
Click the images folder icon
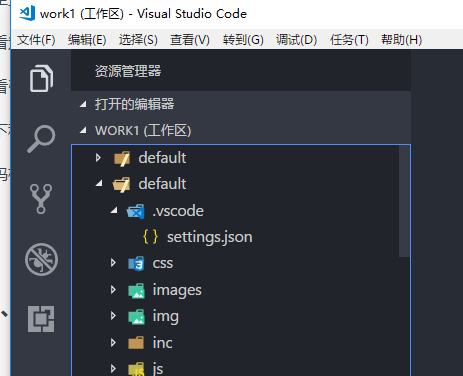click(137, 290)
